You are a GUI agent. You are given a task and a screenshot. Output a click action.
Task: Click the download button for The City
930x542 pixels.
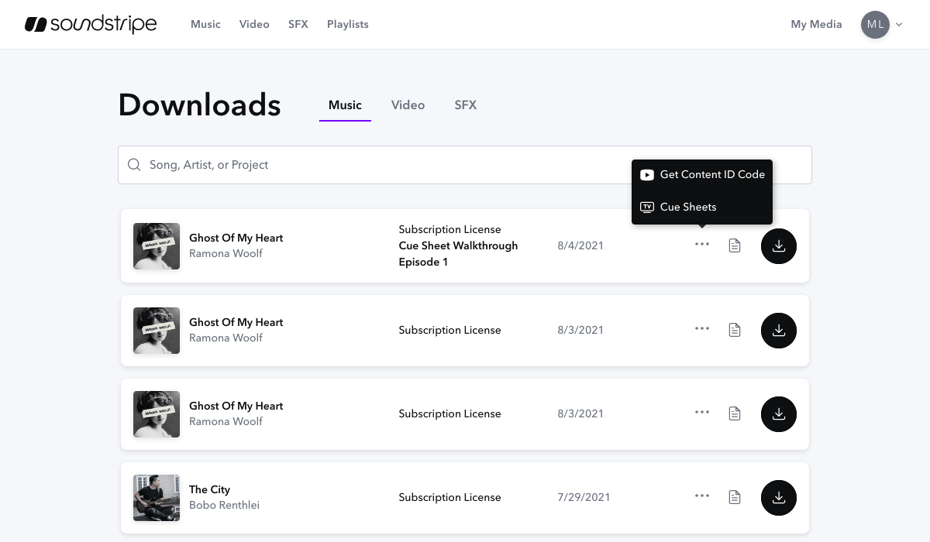click(x=778, y=498)
